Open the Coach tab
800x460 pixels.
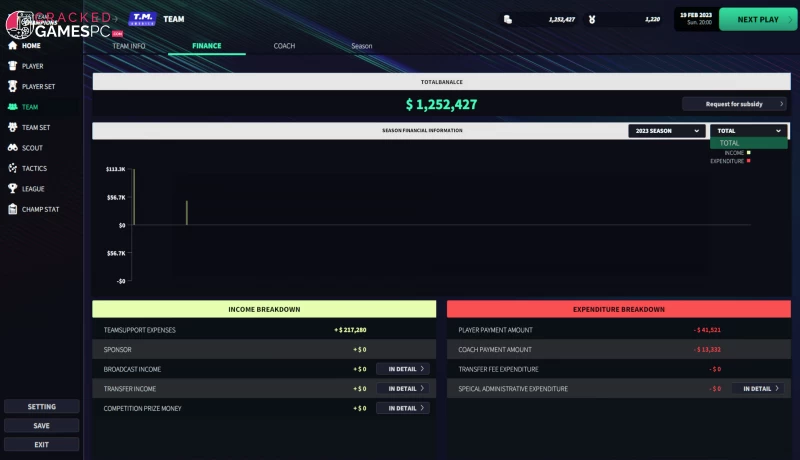click(284, 46)
